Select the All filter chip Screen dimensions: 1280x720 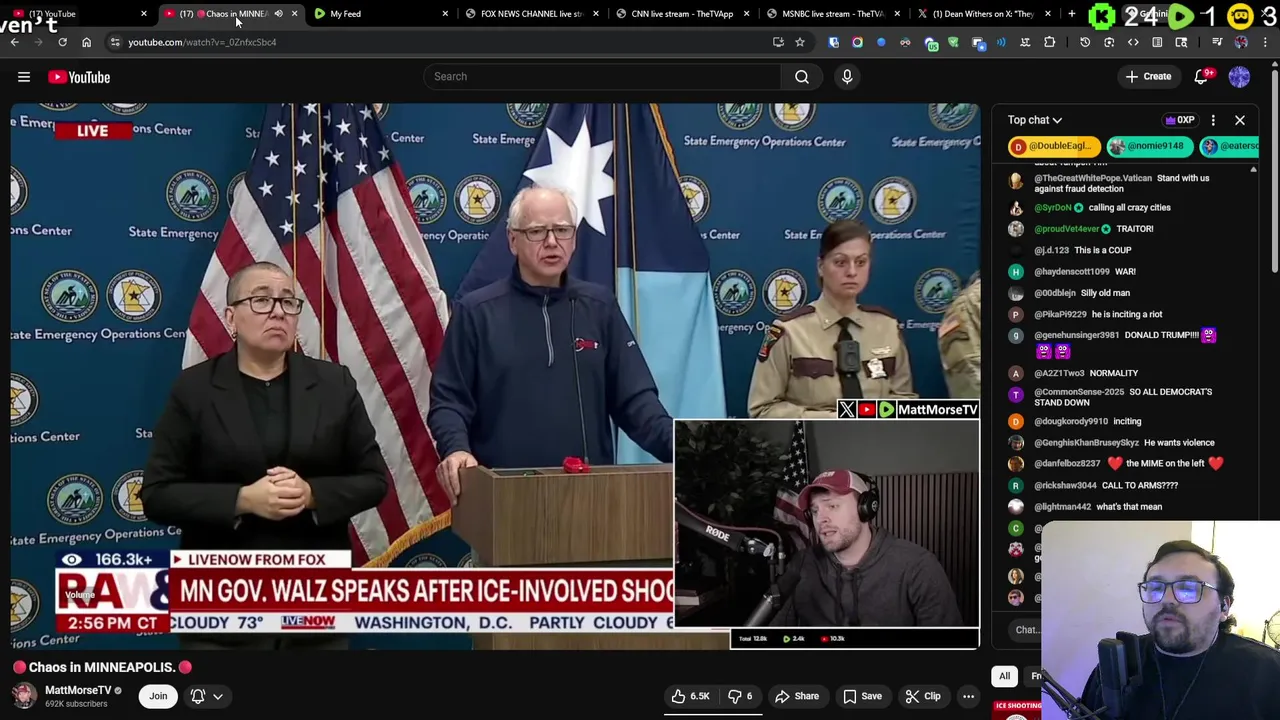(1005, 676)
